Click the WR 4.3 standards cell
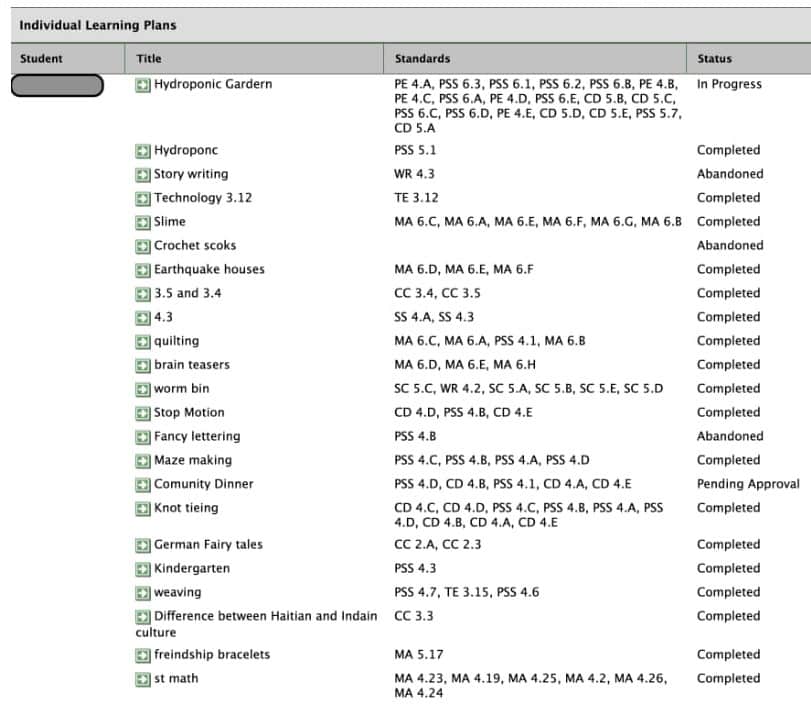 tap(414, 174)
